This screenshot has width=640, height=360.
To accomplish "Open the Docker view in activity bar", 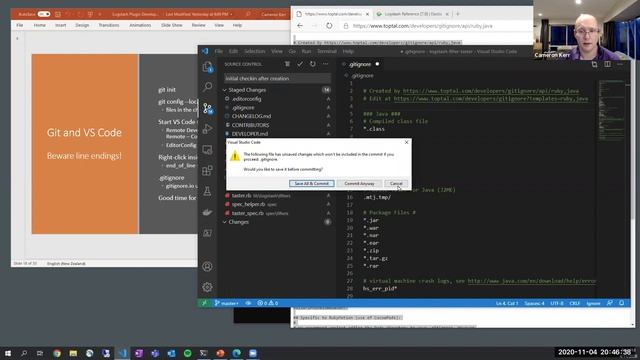I will [x=207, y=212].
